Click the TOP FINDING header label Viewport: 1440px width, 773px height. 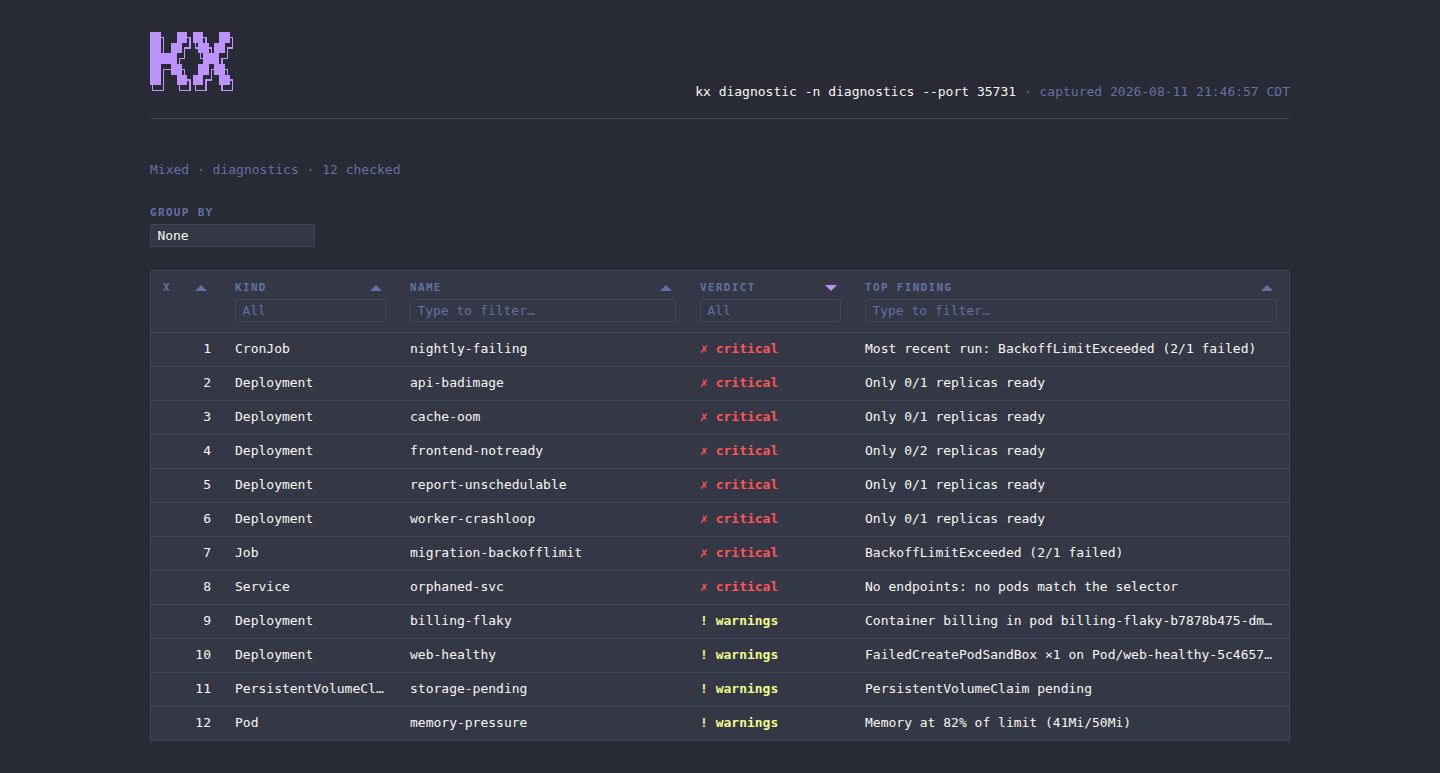(x=908, y=287)
